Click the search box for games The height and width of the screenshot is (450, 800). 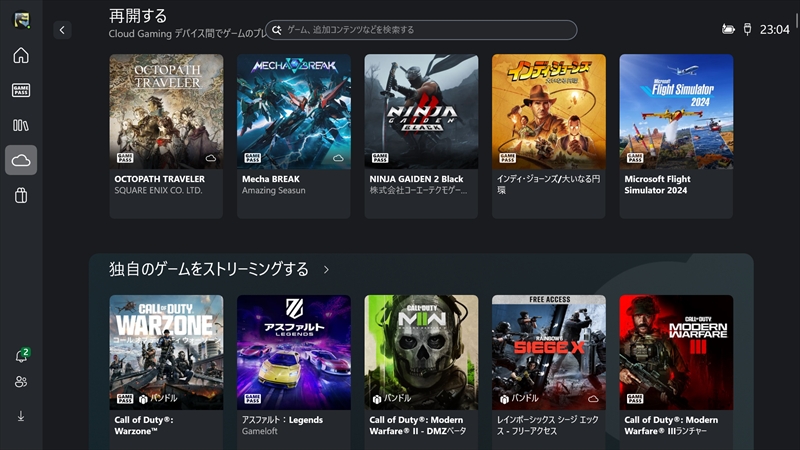pos(421,30)
